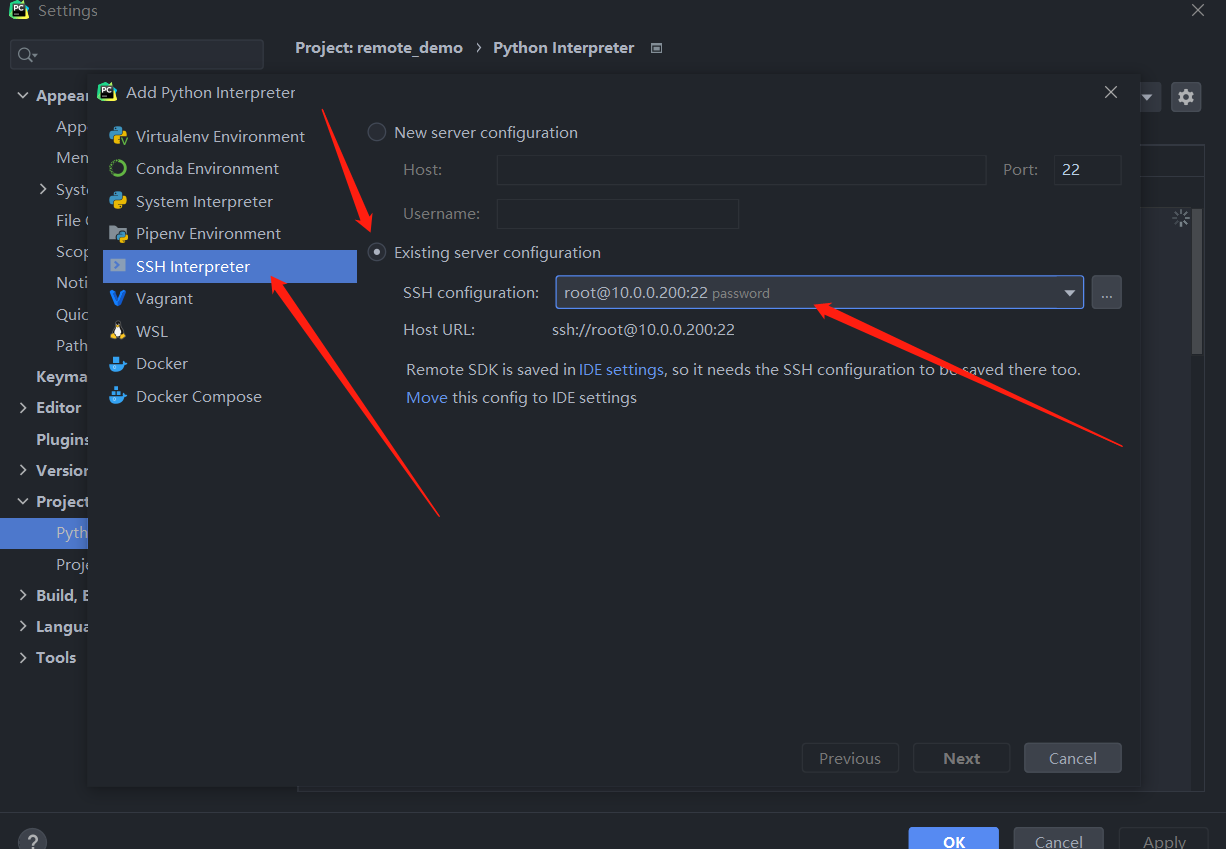Choose Pipenv Environment in interpreter list
Image resolution: width=1226 pixels, height=849 pixels.
point(230,233)
